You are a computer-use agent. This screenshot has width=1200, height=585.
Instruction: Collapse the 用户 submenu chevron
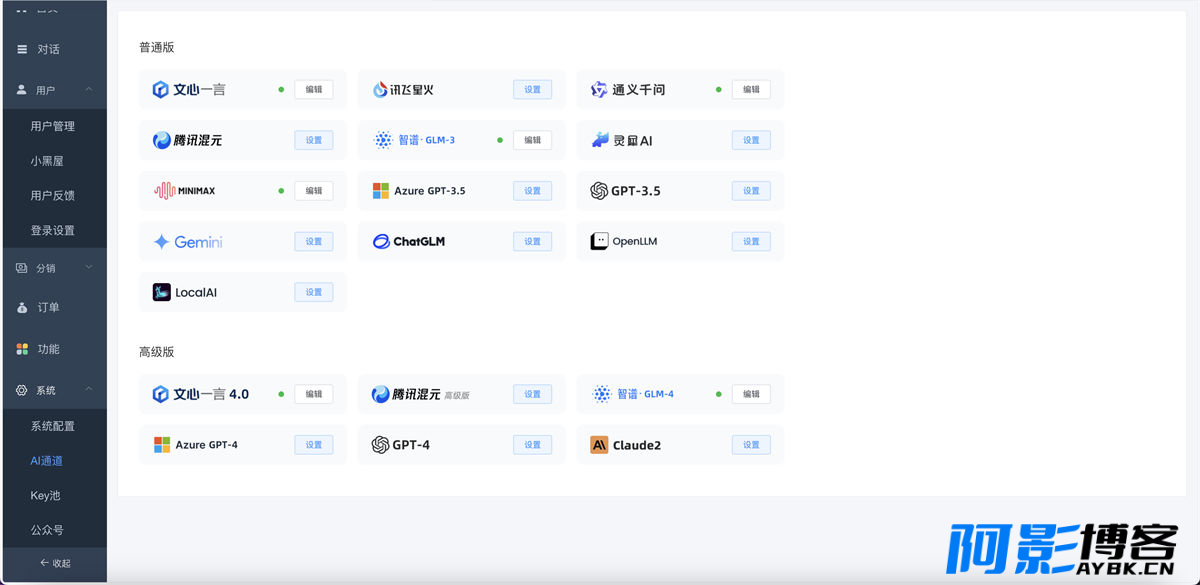89,90
